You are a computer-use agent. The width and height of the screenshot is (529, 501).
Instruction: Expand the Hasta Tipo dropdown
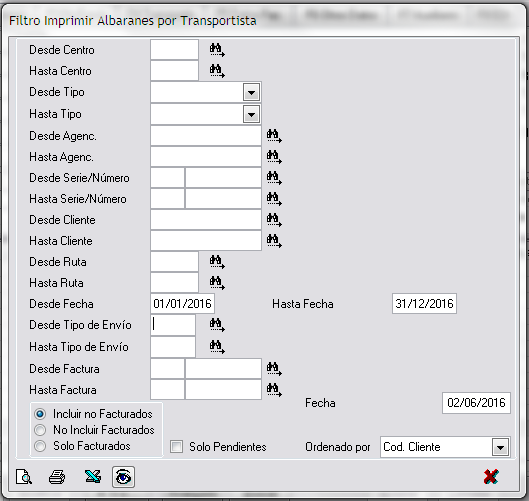click(251, 114)
